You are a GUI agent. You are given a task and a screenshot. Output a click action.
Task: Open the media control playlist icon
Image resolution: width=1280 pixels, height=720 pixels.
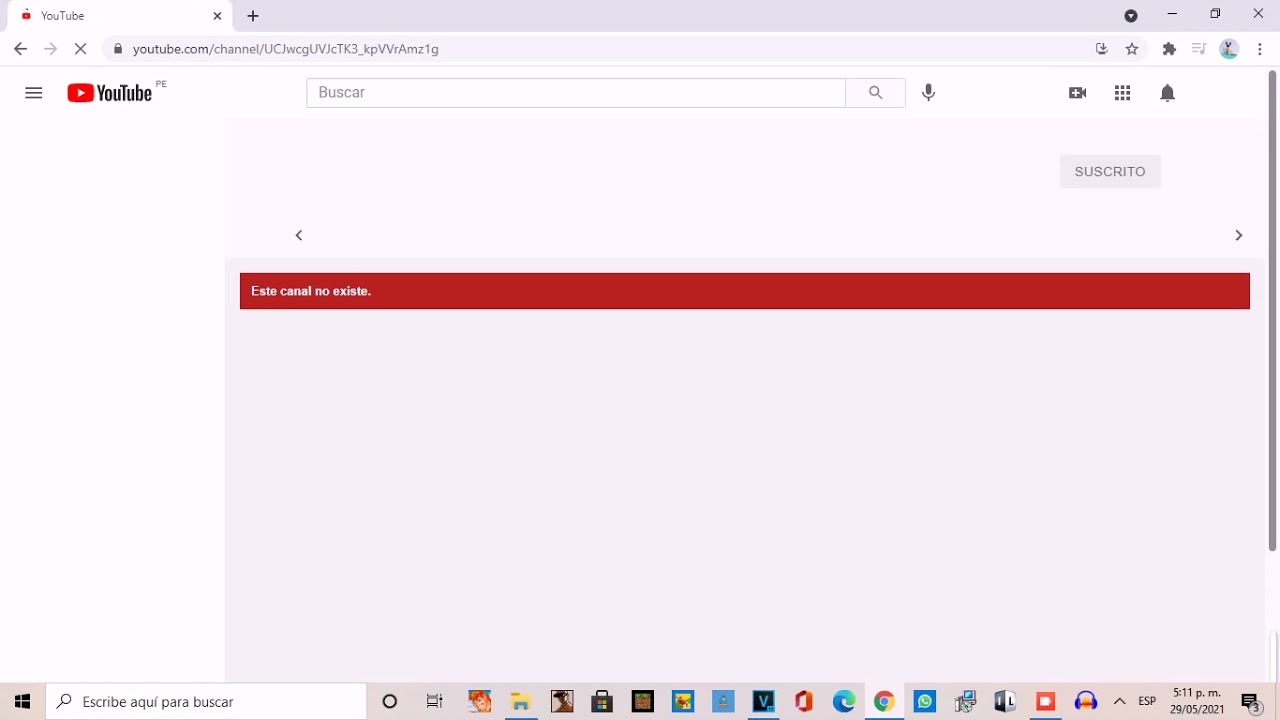click(x=1199, y=49)
